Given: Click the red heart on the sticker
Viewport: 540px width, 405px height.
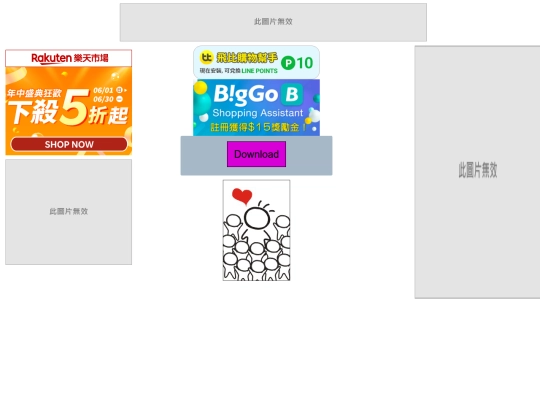Looking at the screenshot, I should tap(242, 196).
